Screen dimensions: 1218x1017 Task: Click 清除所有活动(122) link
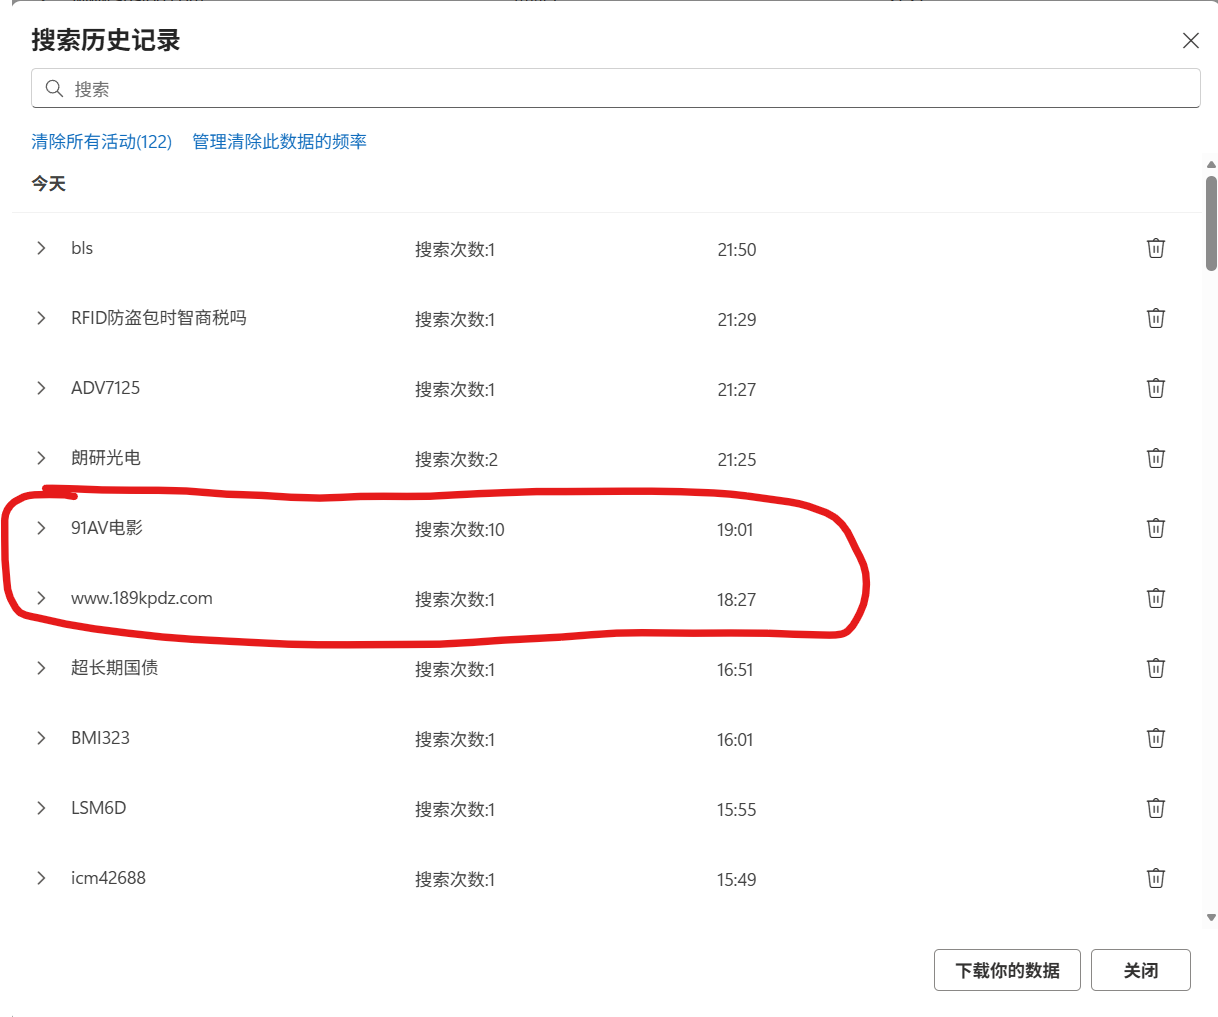coord(102,142)
